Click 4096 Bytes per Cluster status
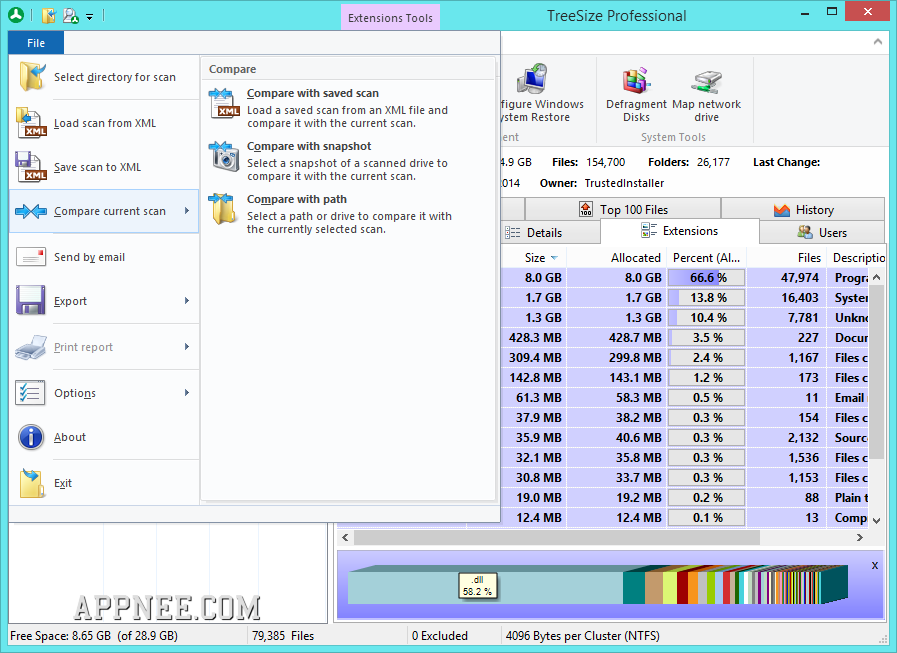The image size is (897, 653). 582,636
